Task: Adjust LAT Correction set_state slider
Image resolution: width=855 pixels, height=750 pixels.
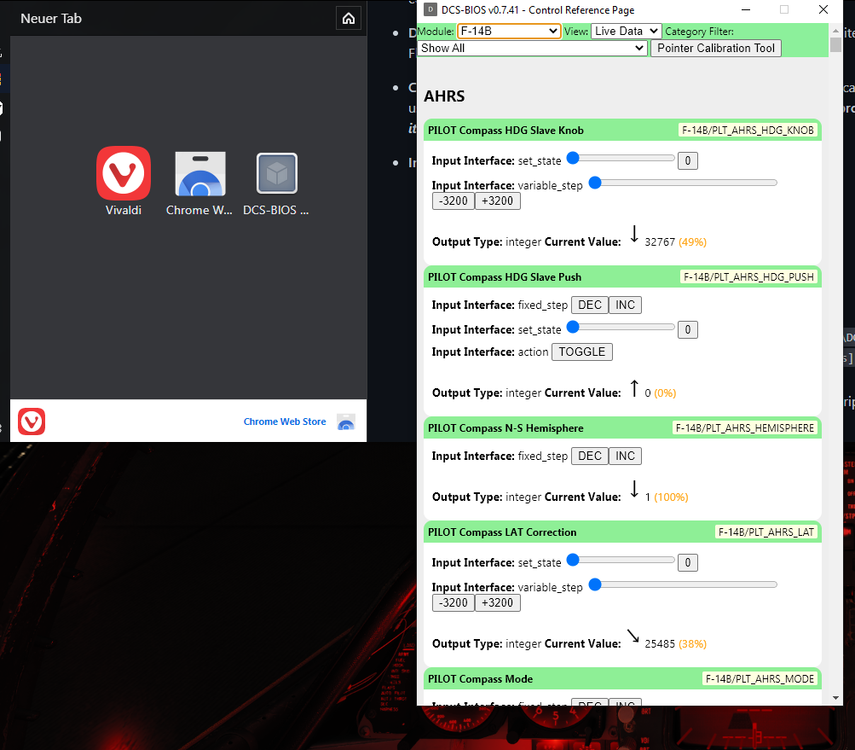Action: [621, 560]
